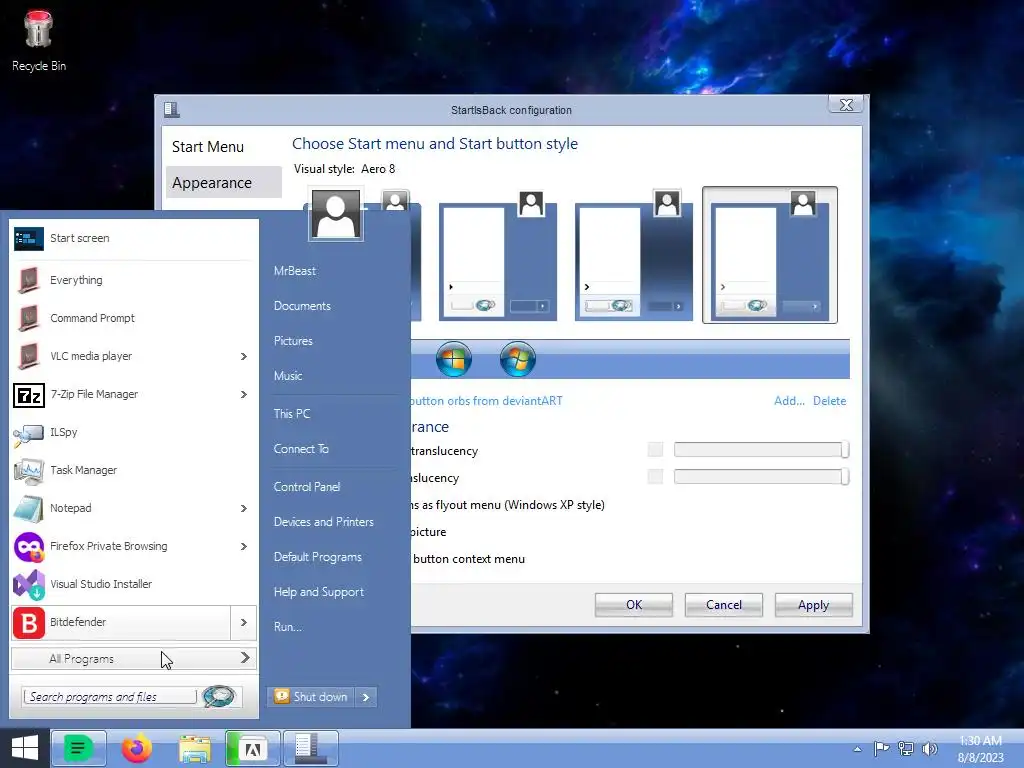The height and width of the screenshot is (768, 1024).
Task: Expand VLC media player jump list arrow
Action: pos(244,356)
